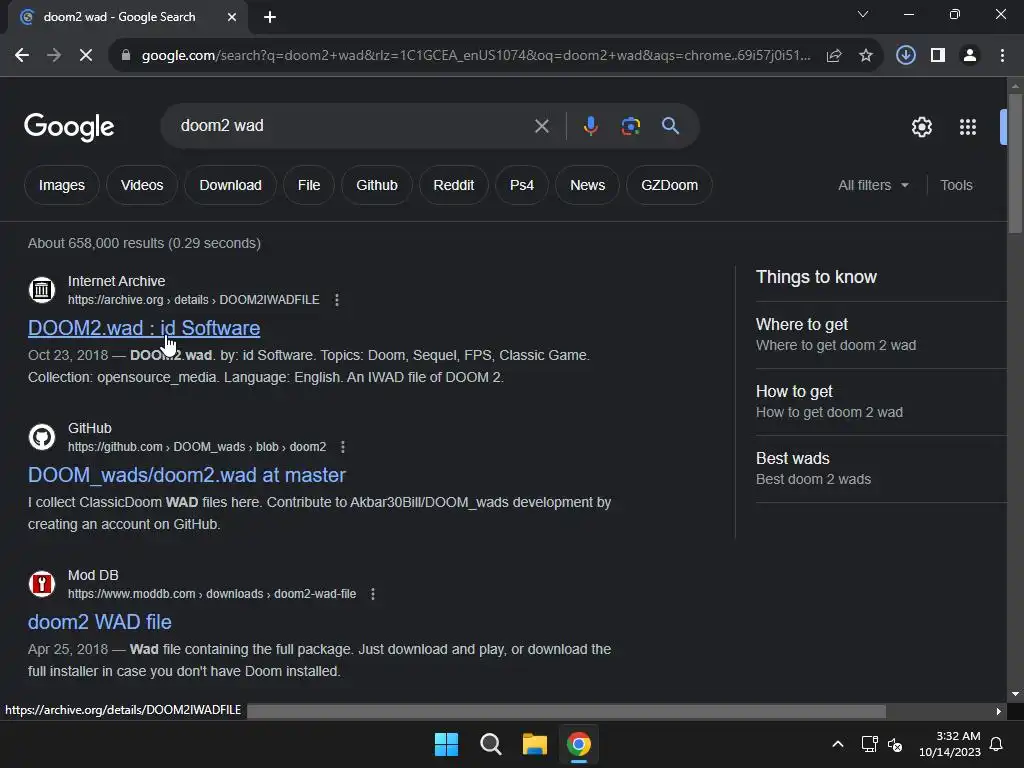Open the Windows Start menu
This screenshot has width=1024, height=768.
tap(447, 744)
